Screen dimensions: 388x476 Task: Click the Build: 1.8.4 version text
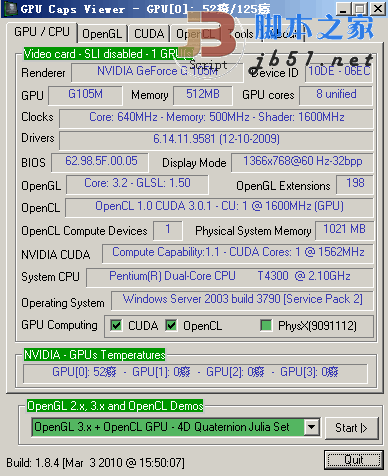95,463
